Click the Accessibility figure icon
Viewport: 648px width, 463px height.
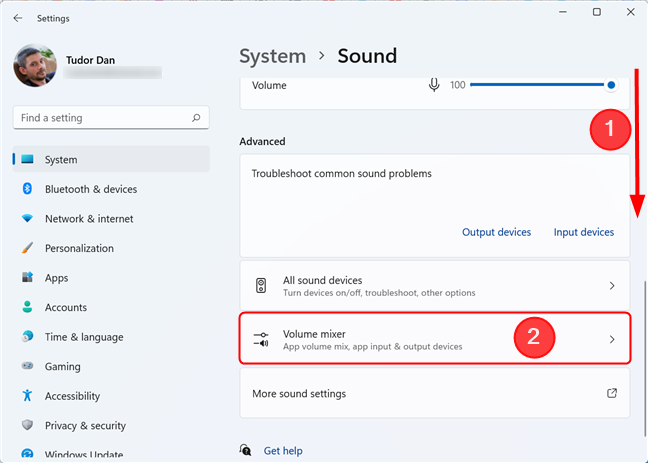pos(27,396)
